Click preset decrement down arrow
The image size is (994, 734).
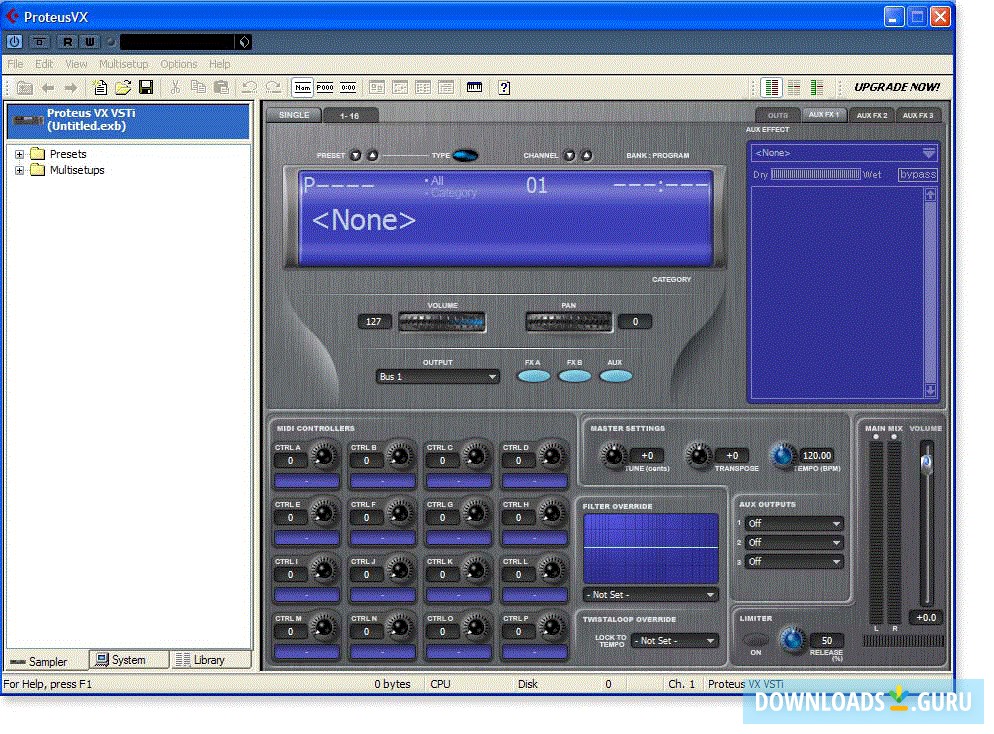pos(356,155)
